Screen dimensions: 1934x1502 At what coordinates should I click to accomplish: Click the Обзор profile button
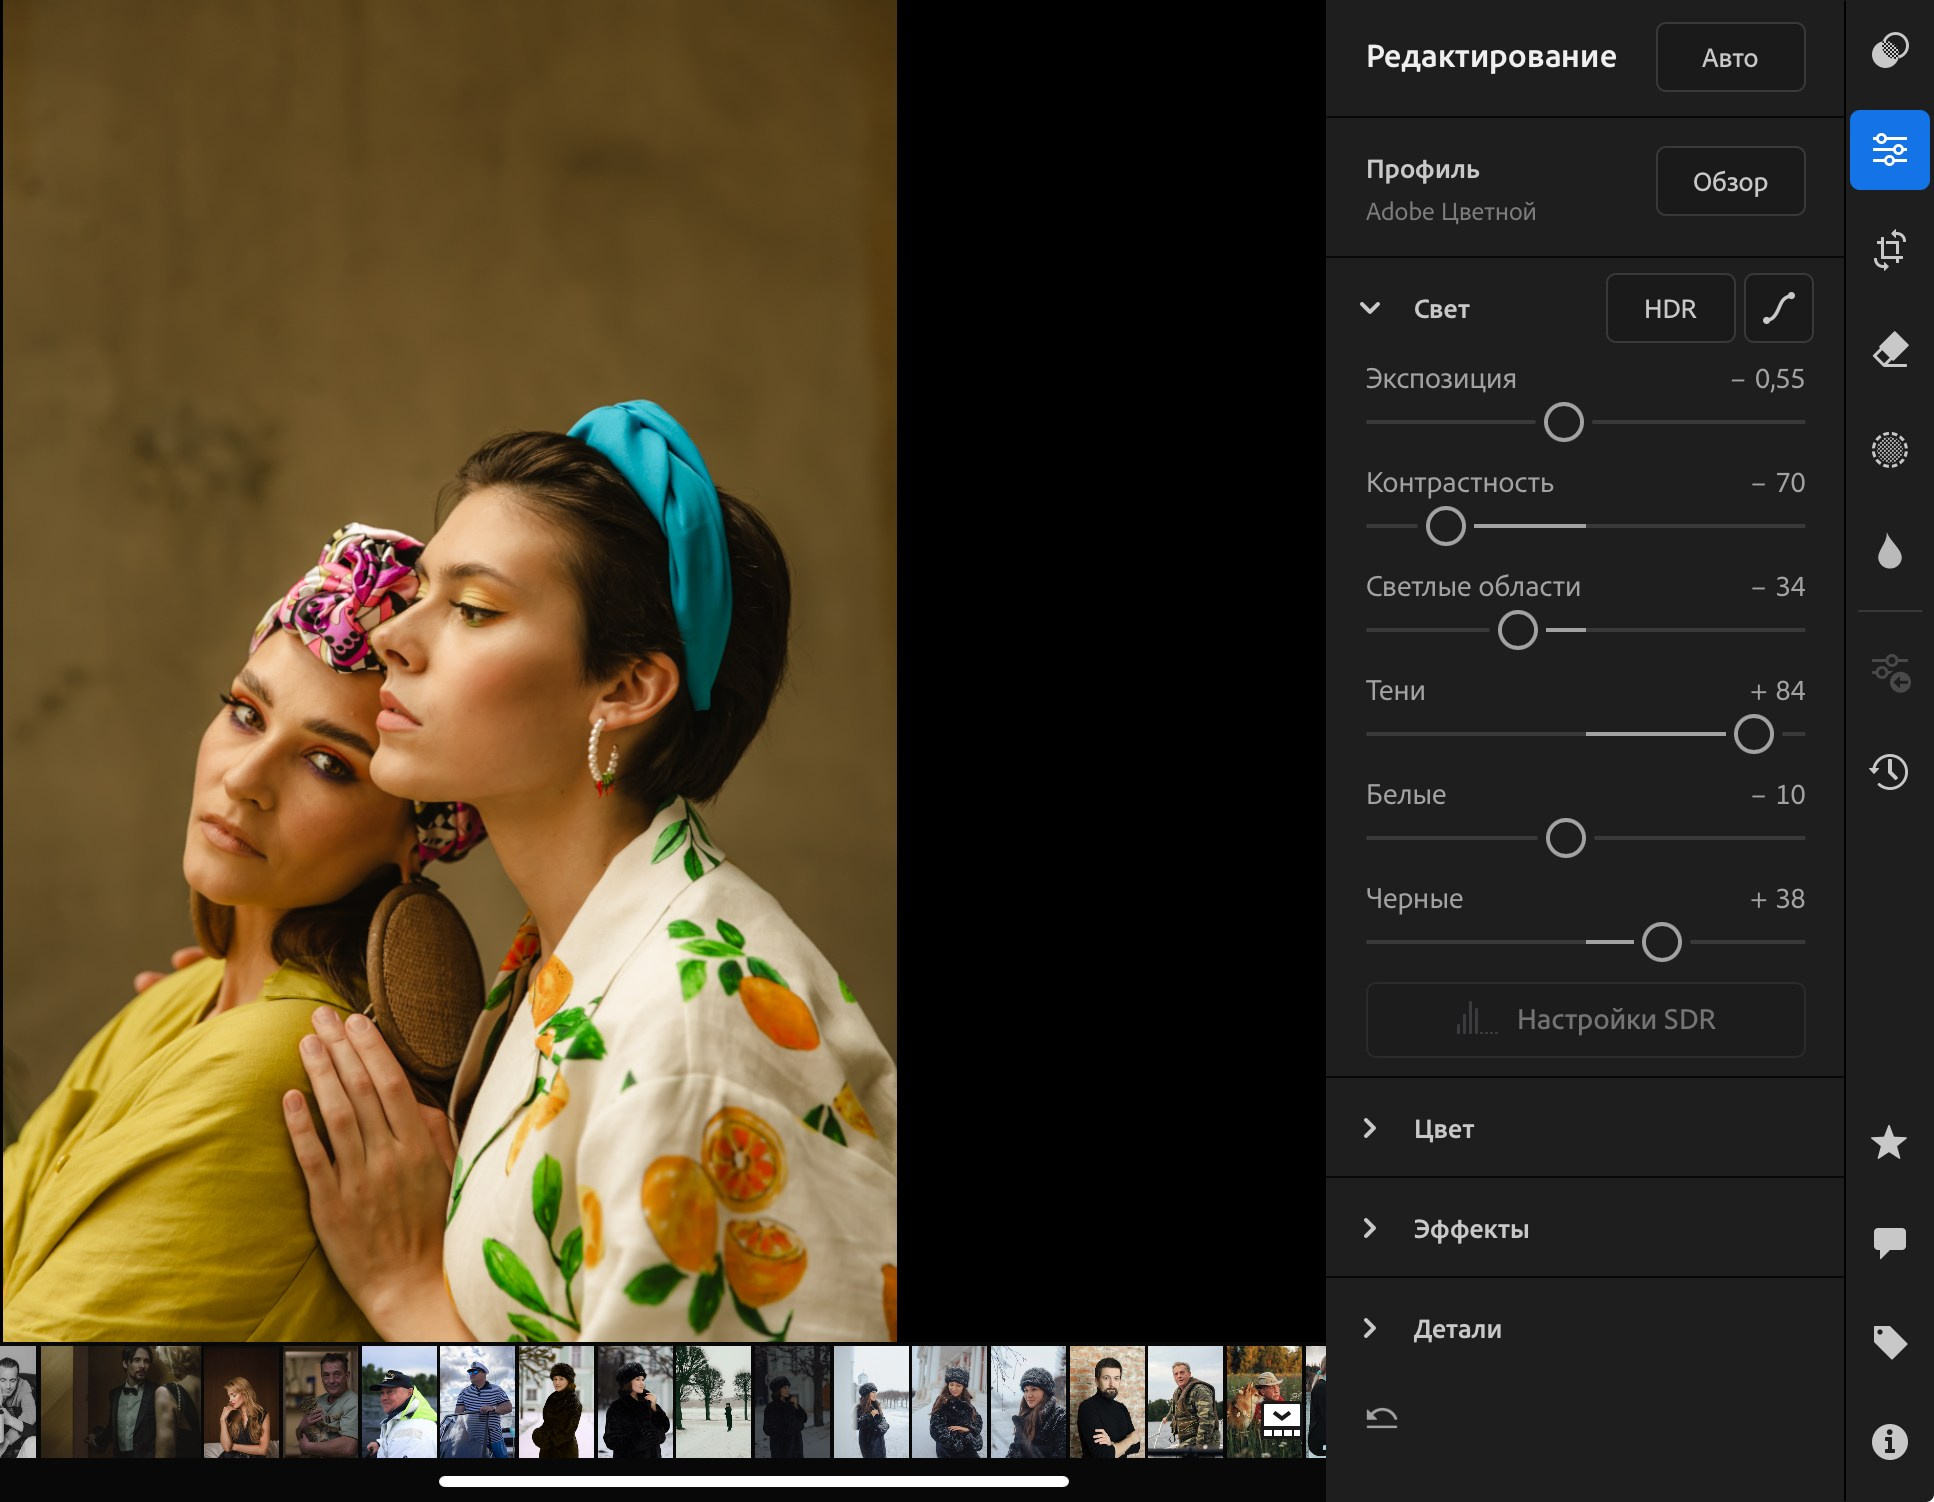click(1729, 182)
